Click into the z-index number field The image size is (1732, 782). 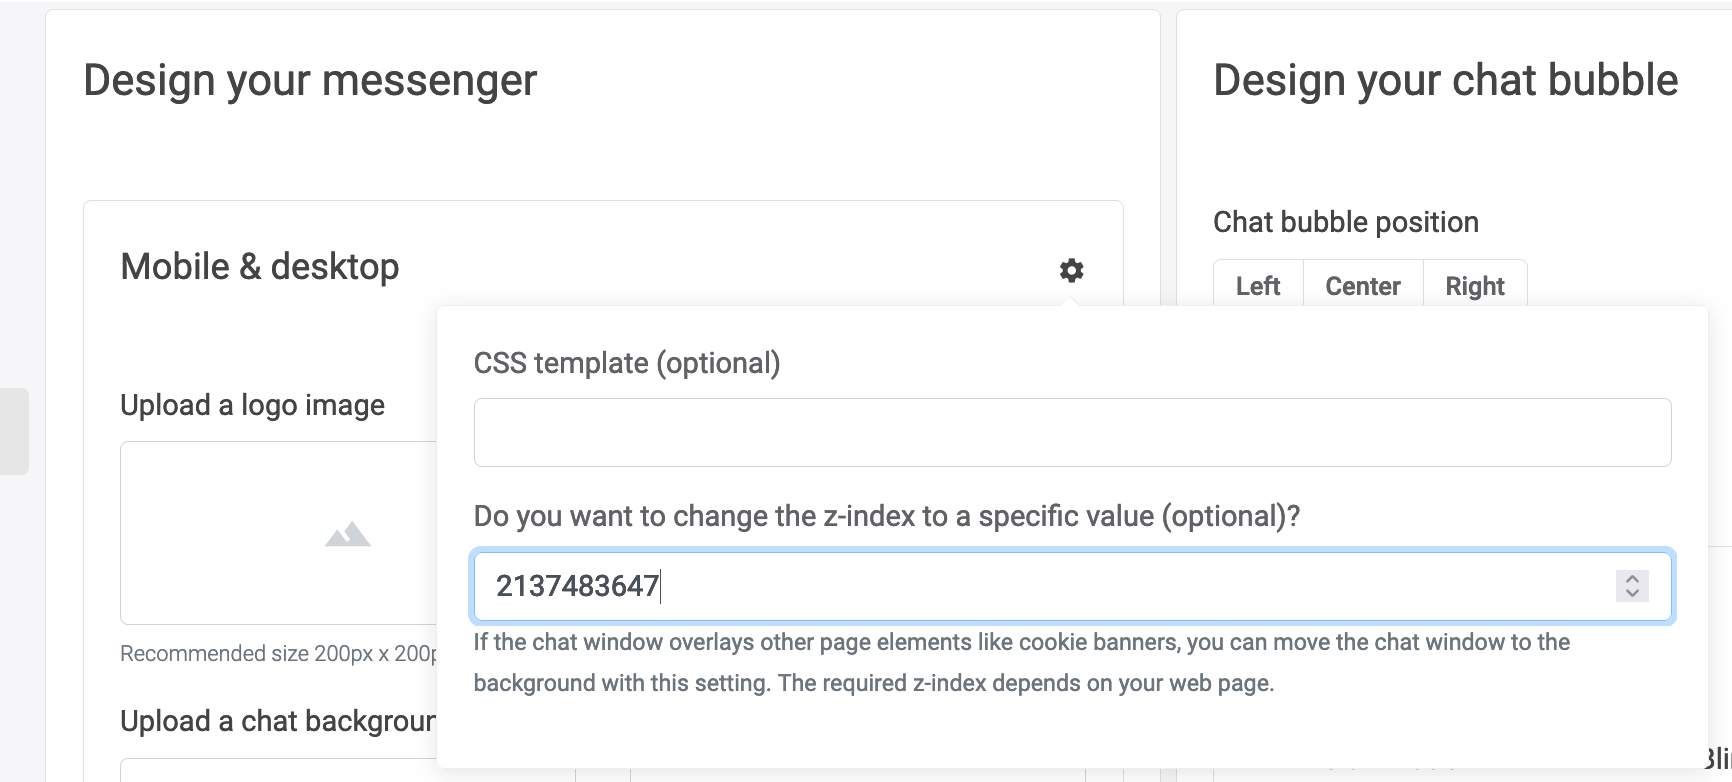1040,586
